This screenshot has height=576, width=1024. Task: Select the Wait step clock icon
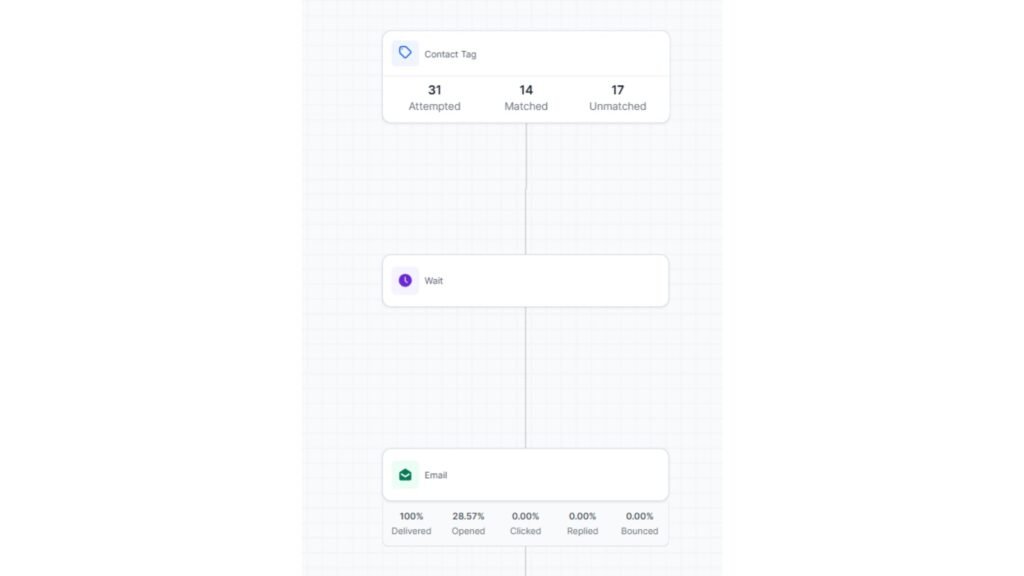tap(404, 281)
